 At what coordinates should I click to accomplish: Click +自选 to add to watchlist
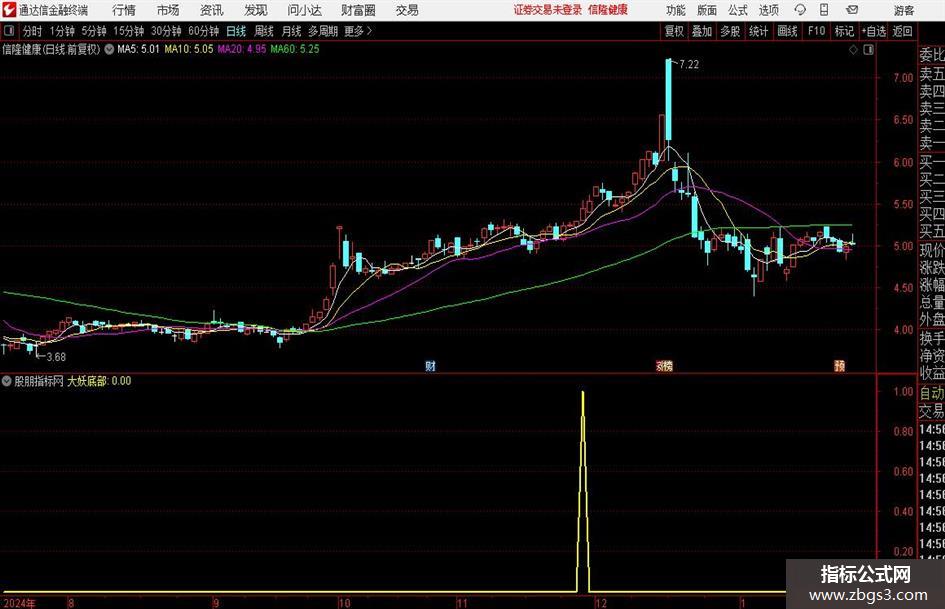(x=874, y=31)
